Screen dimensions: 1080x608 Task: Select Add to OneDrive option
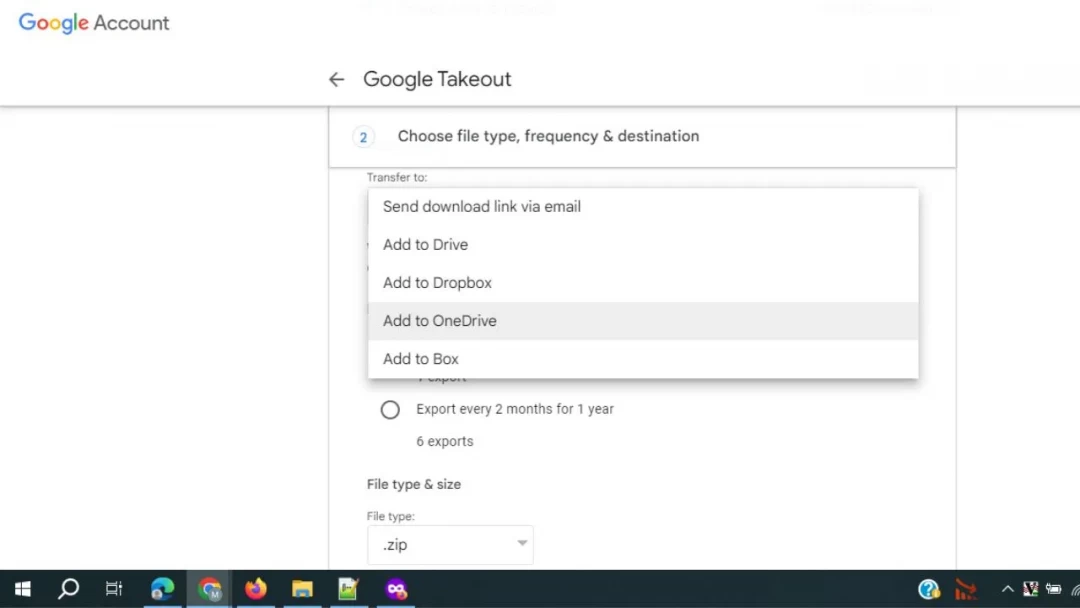point(440,320)
